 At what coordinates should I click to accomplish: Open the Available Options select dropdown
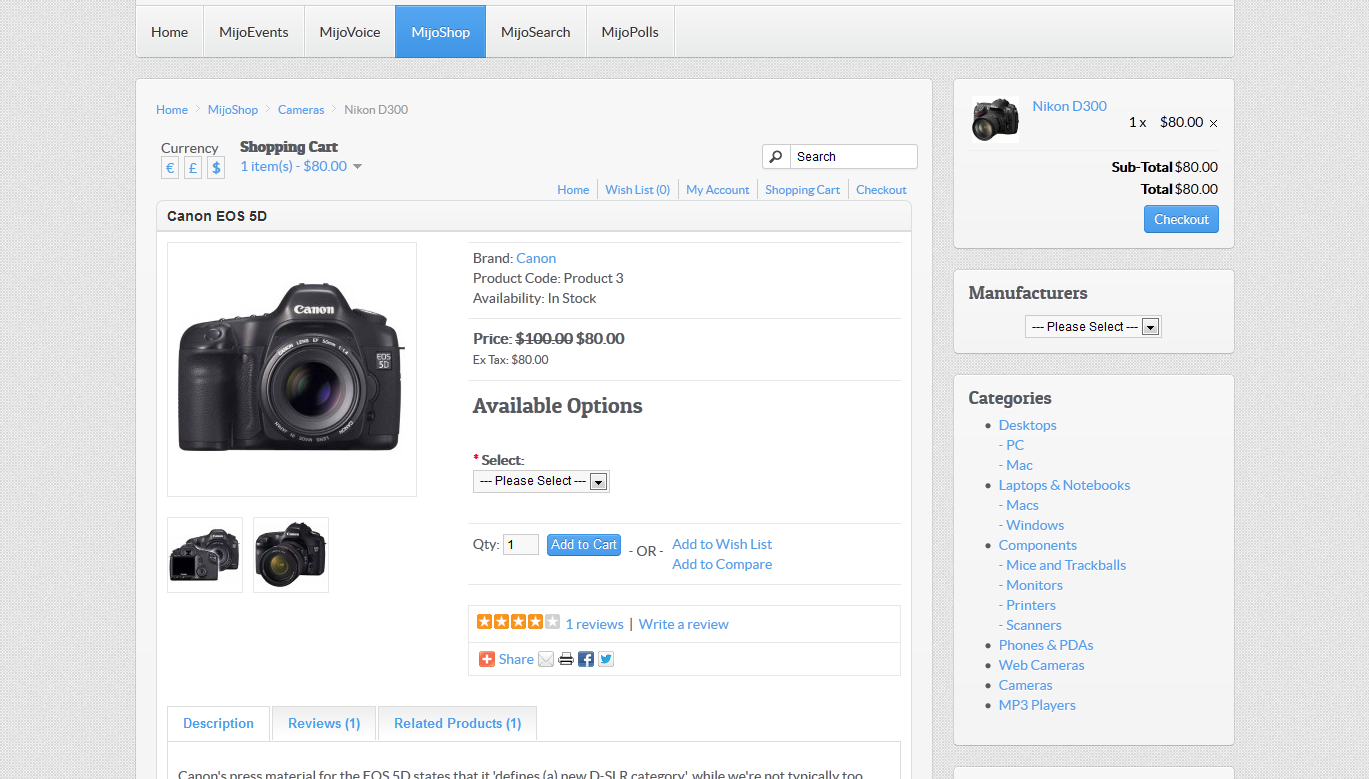541,481
